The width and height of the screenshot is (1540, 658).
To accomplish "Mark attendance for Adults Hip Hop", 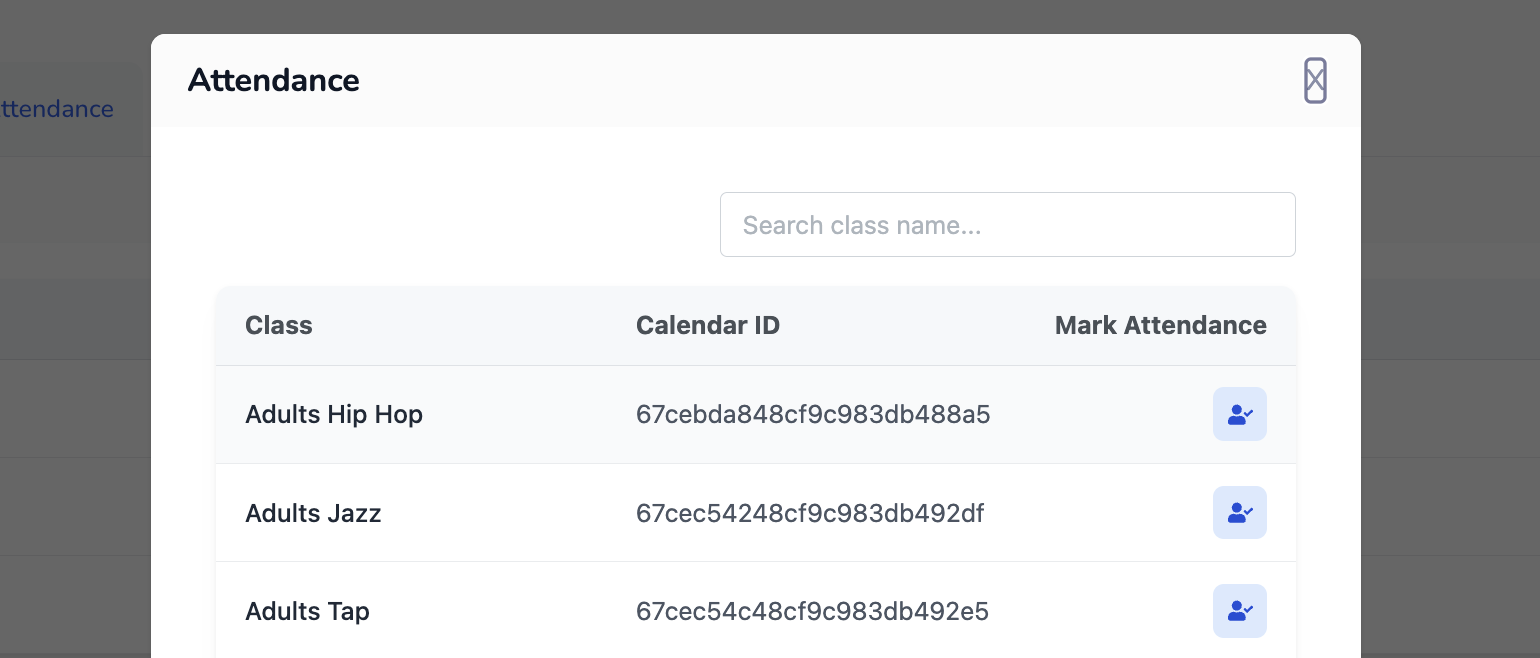I will pos(1239,414).
